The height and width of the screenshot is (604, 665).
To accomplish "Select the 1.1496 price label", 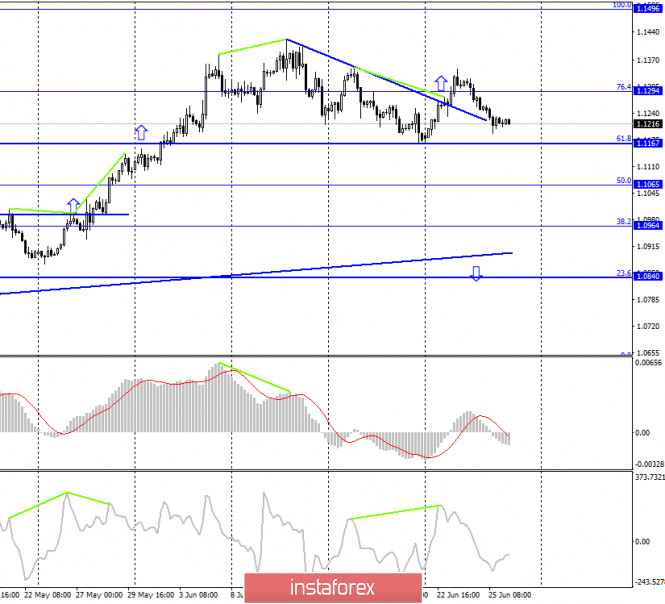I will pos(649,7).
